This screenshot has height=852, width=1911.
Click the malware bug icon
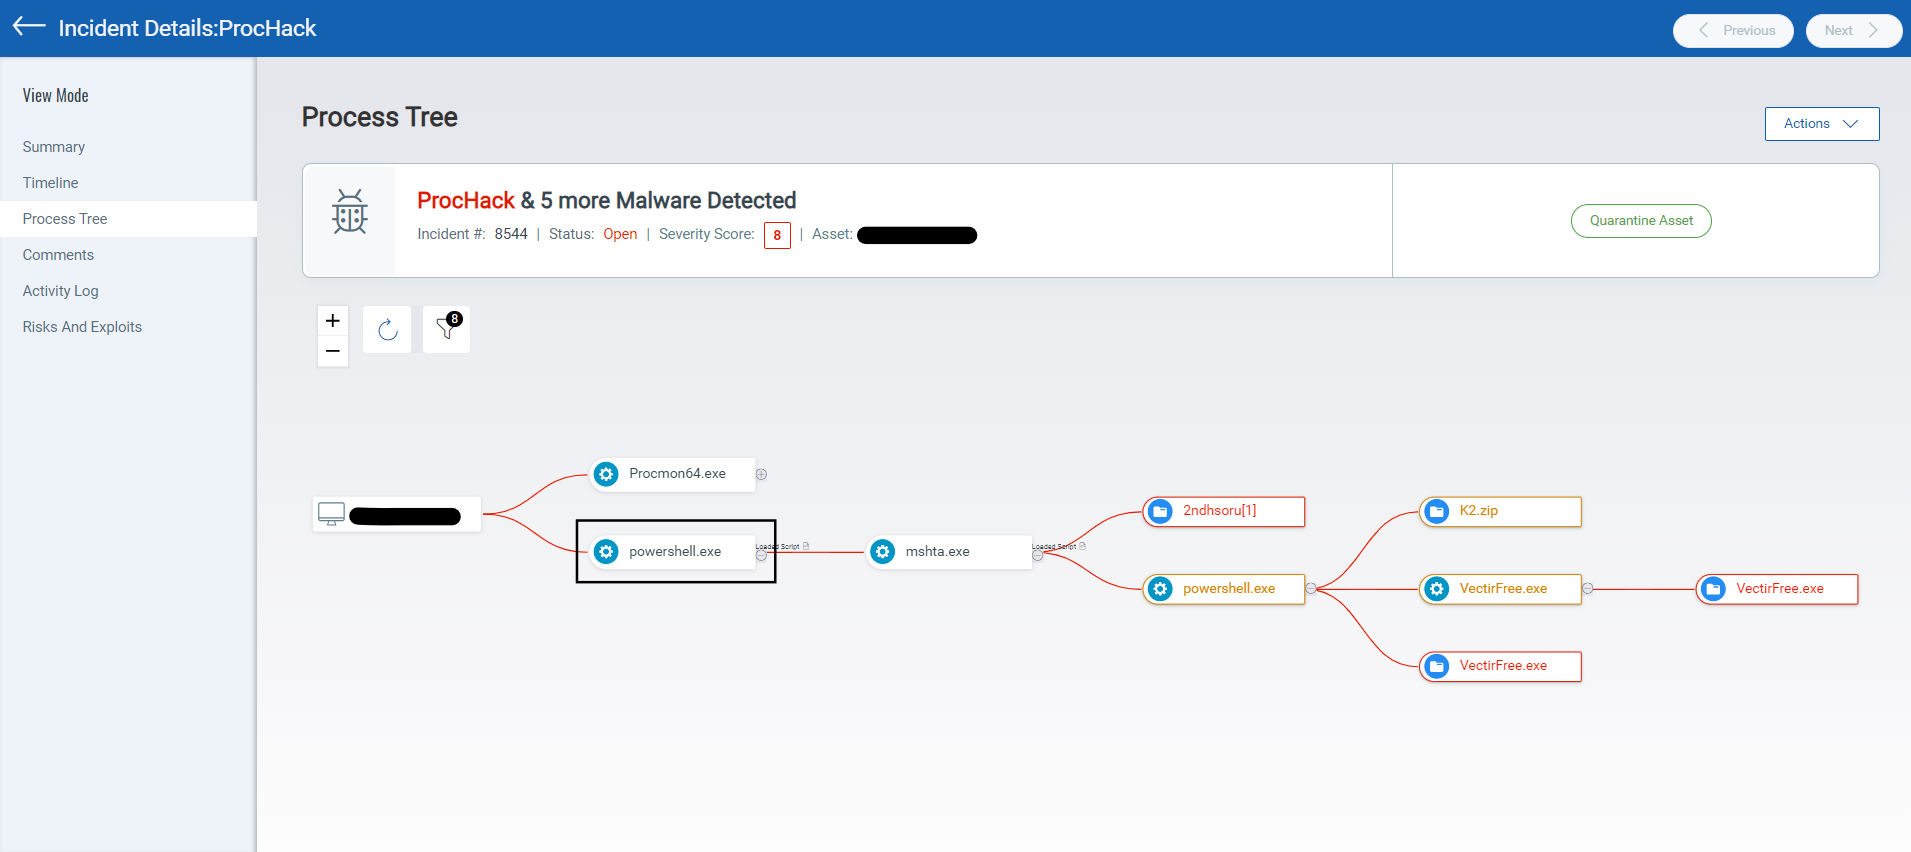pyautogui.click(x=350, y=211)
